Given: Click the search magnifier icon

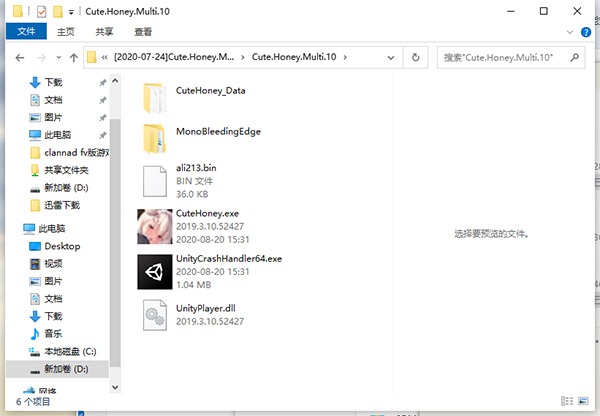Looking at the screenshot, I should (x=574, y=58).
